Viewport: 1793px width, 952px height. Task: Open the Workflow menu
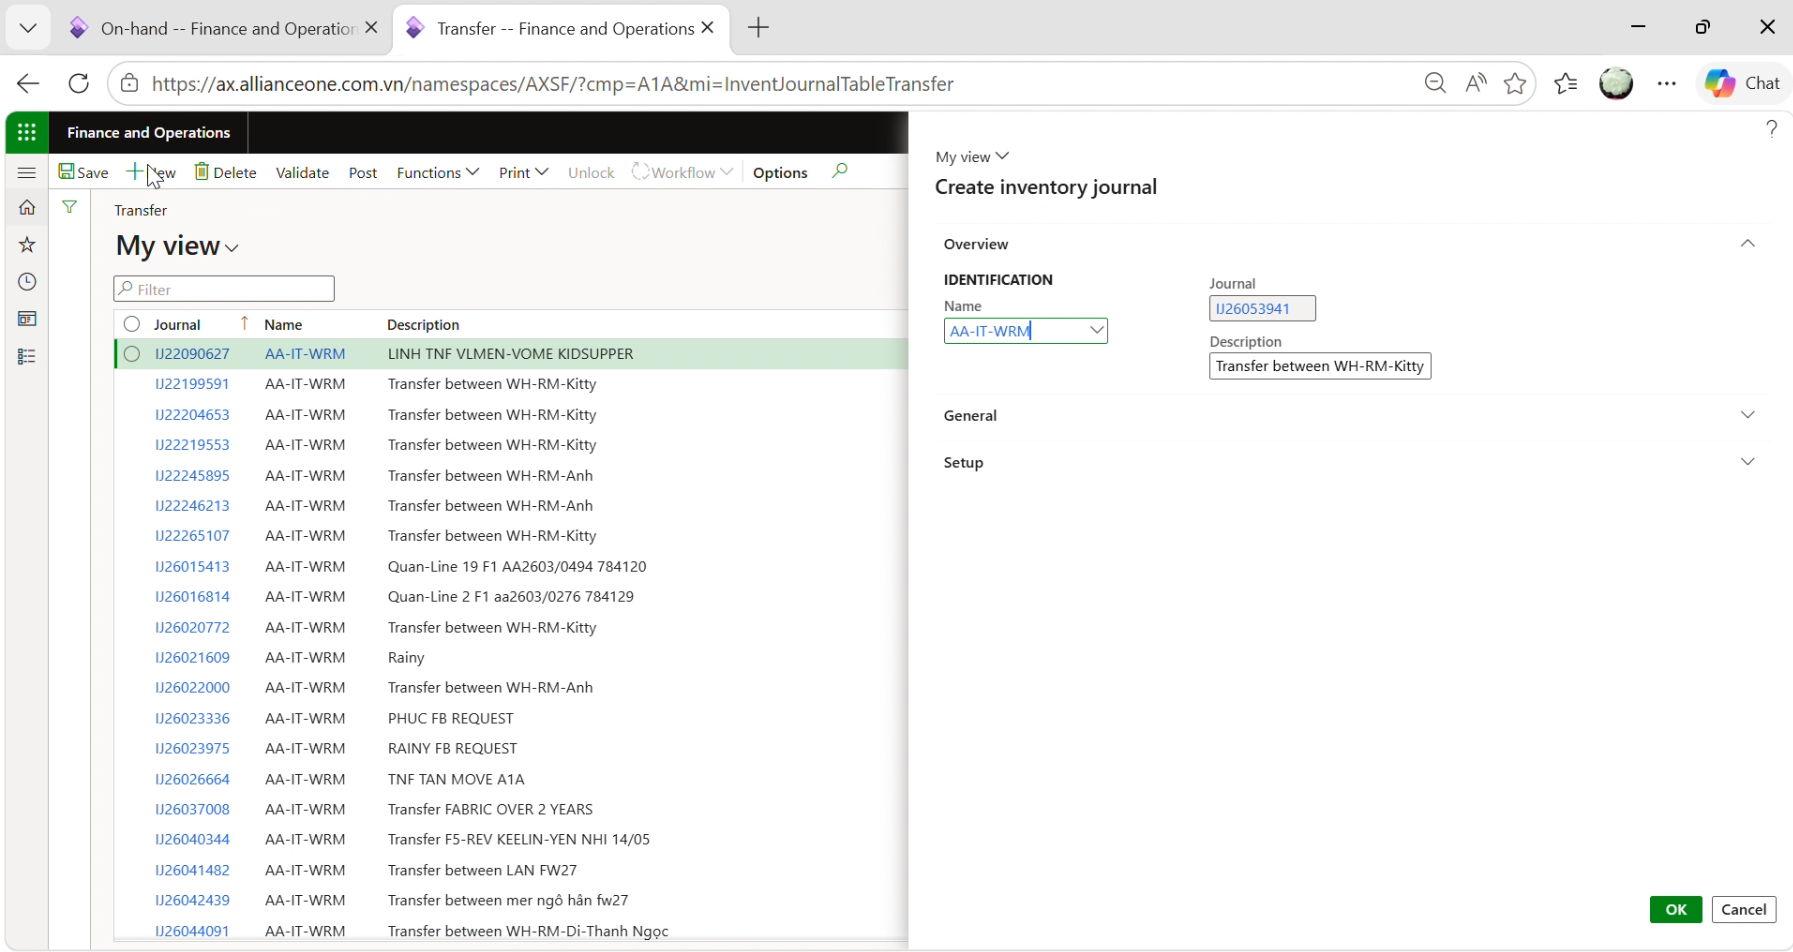point(682,173)
